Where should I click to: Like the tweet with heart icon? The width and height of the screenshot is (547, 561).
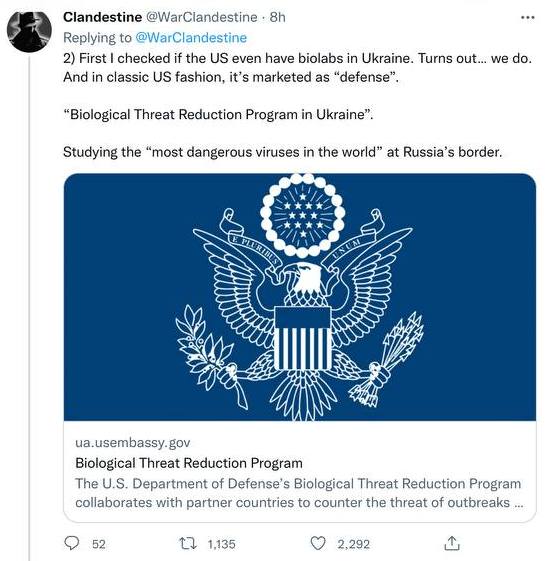click(x=318, y=543)
